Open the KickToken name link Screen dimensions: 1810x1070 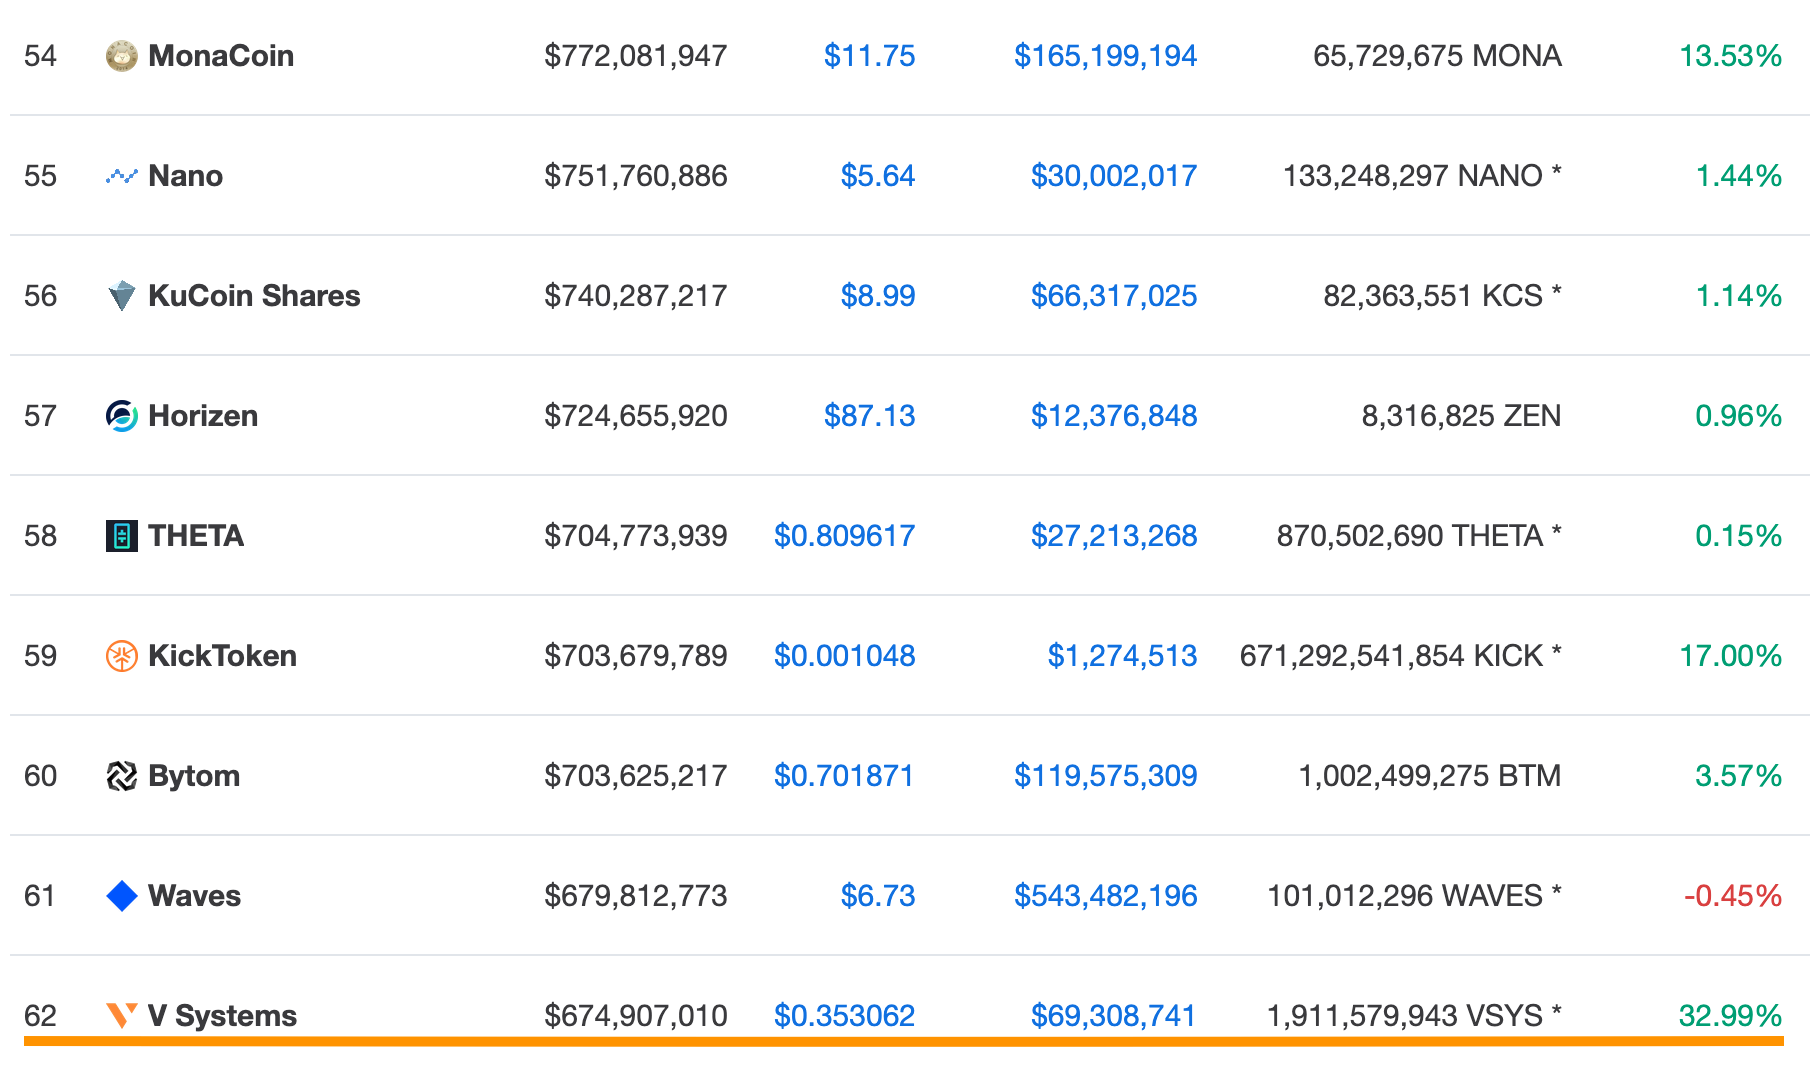point(223,656)
